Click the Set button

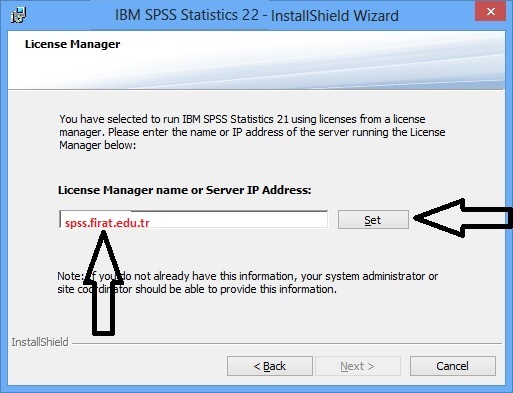click(x=373, y=220)
